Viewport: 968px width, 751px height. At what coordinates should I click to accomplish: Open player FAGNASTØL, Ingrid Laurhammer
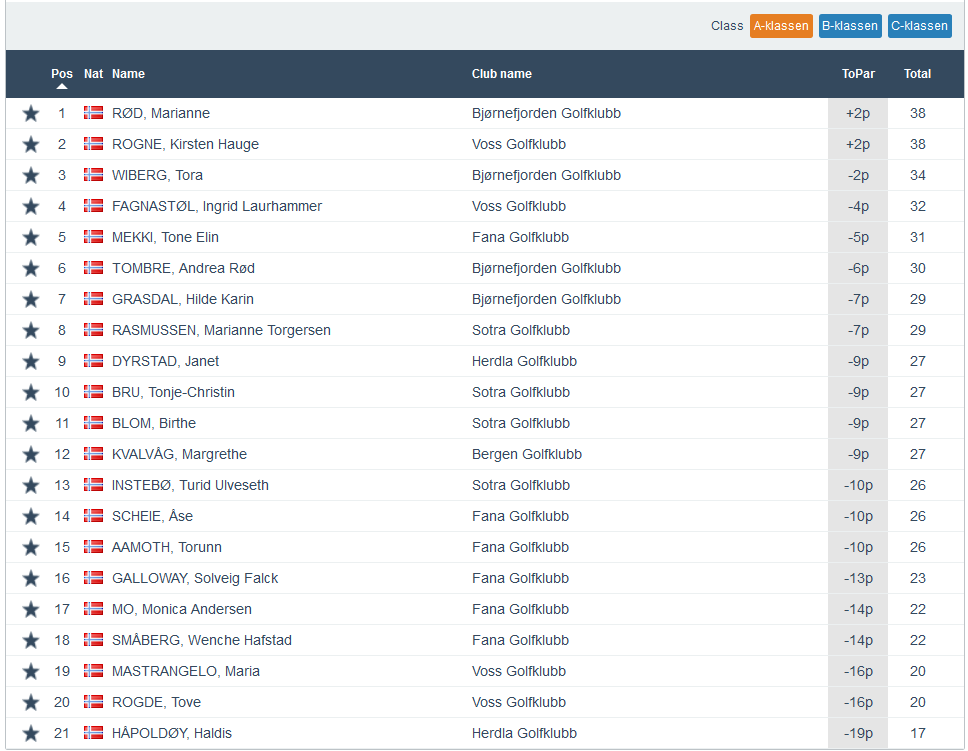pyautogui.click(x=216, y=206)
